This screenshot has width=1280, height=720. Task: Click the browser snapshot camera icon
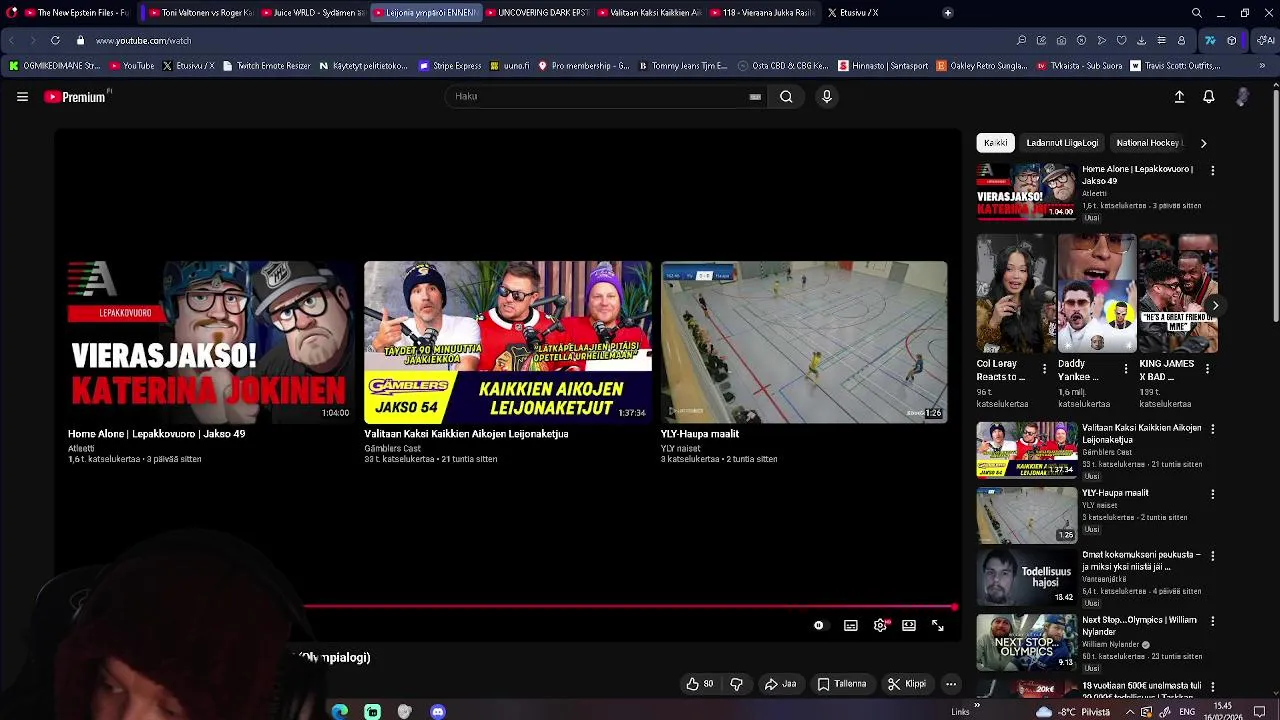point(1061,41)
